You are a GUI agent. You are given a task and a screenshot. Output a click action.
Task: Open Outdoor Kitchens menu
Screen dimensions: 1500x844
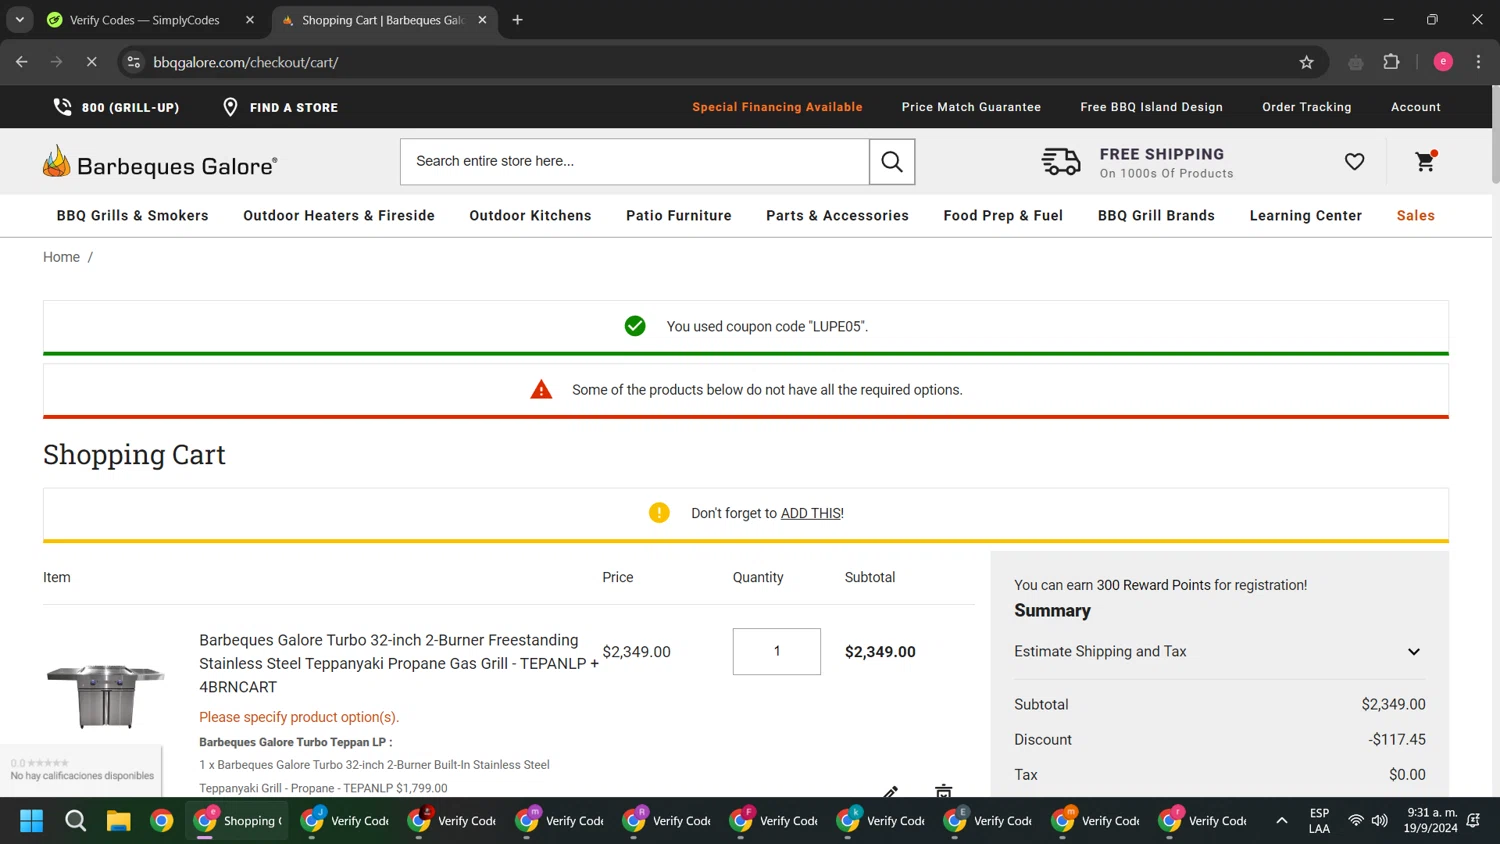tap(530, 216)
